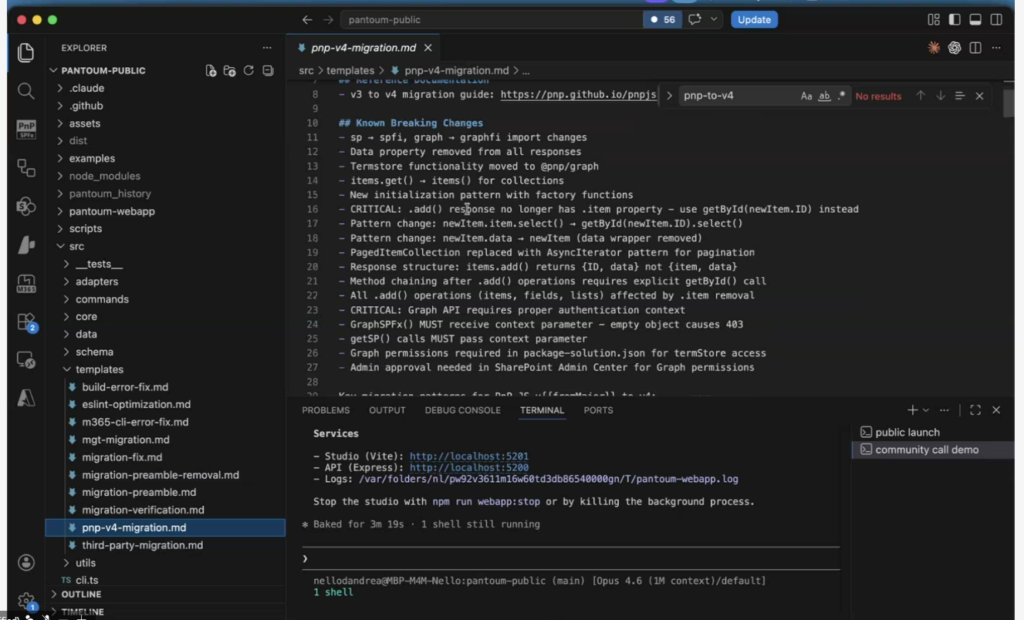This screenshot has width=1024, height=620.
Task: Switch to the DEBUG CONSOLE tab
Action: coord(462,410)
